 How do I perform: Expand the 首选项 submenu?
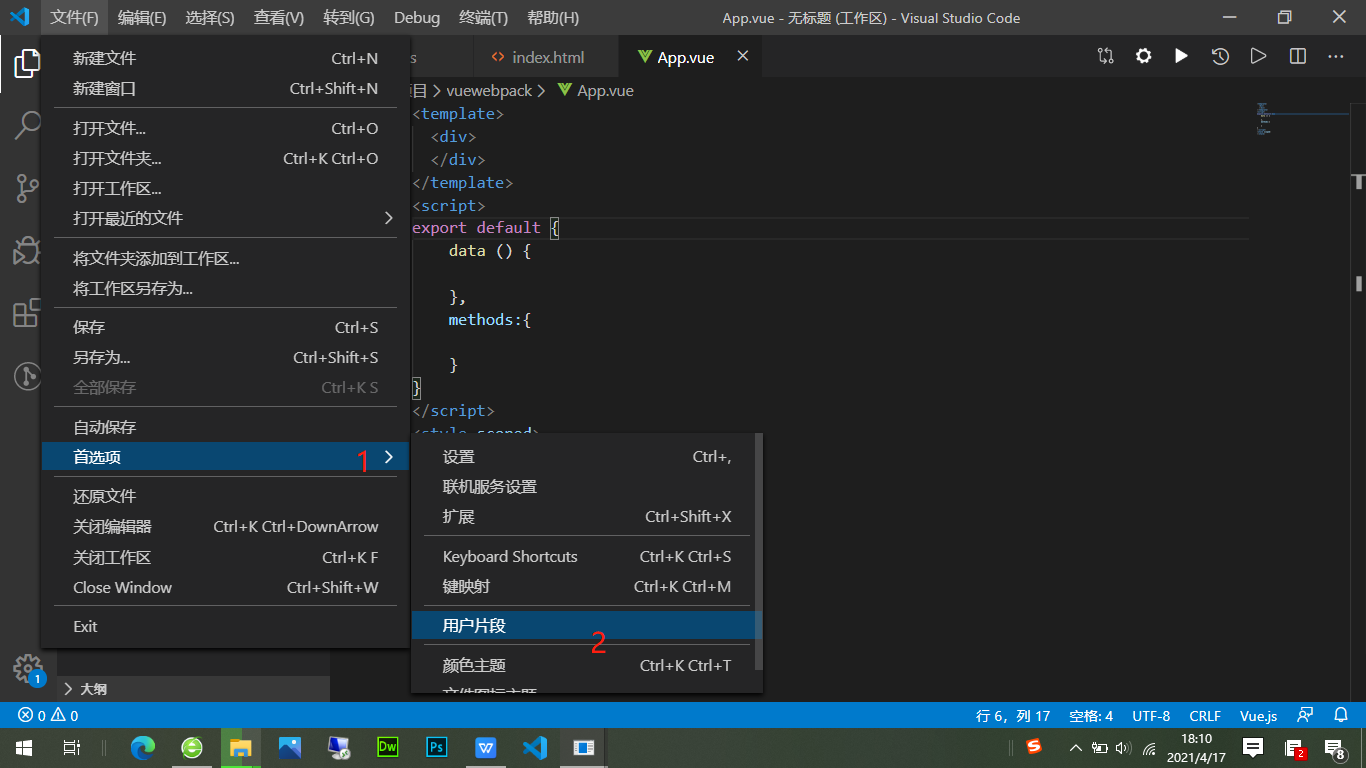pyautogui.click(x=225, y=457)
